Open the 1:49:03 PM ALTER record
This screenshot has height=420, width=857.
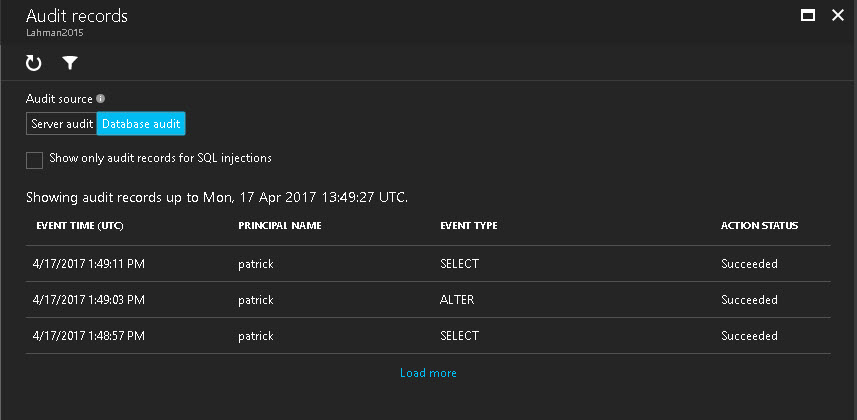coord(90,300)
